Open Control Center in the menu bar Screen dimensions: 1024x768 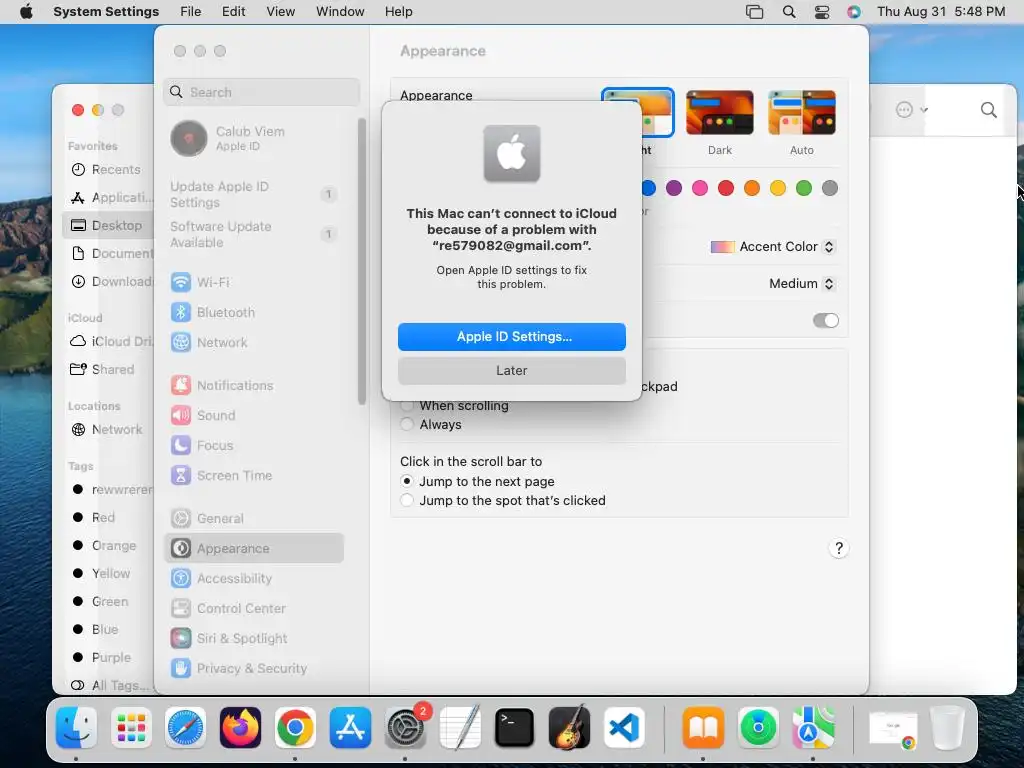pos(822,12)
